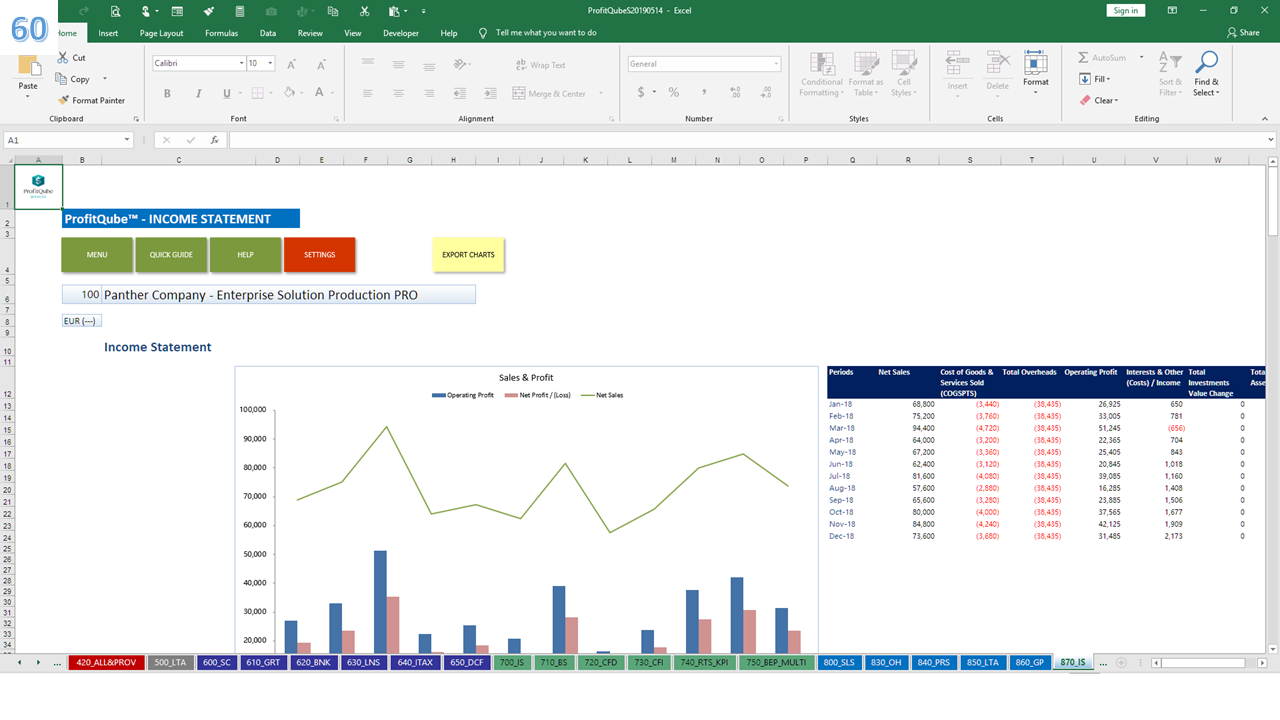The height and width of the screenshot is (720, 1280).
Task: Open the General number format dropdown
Action: coord(776,64)
